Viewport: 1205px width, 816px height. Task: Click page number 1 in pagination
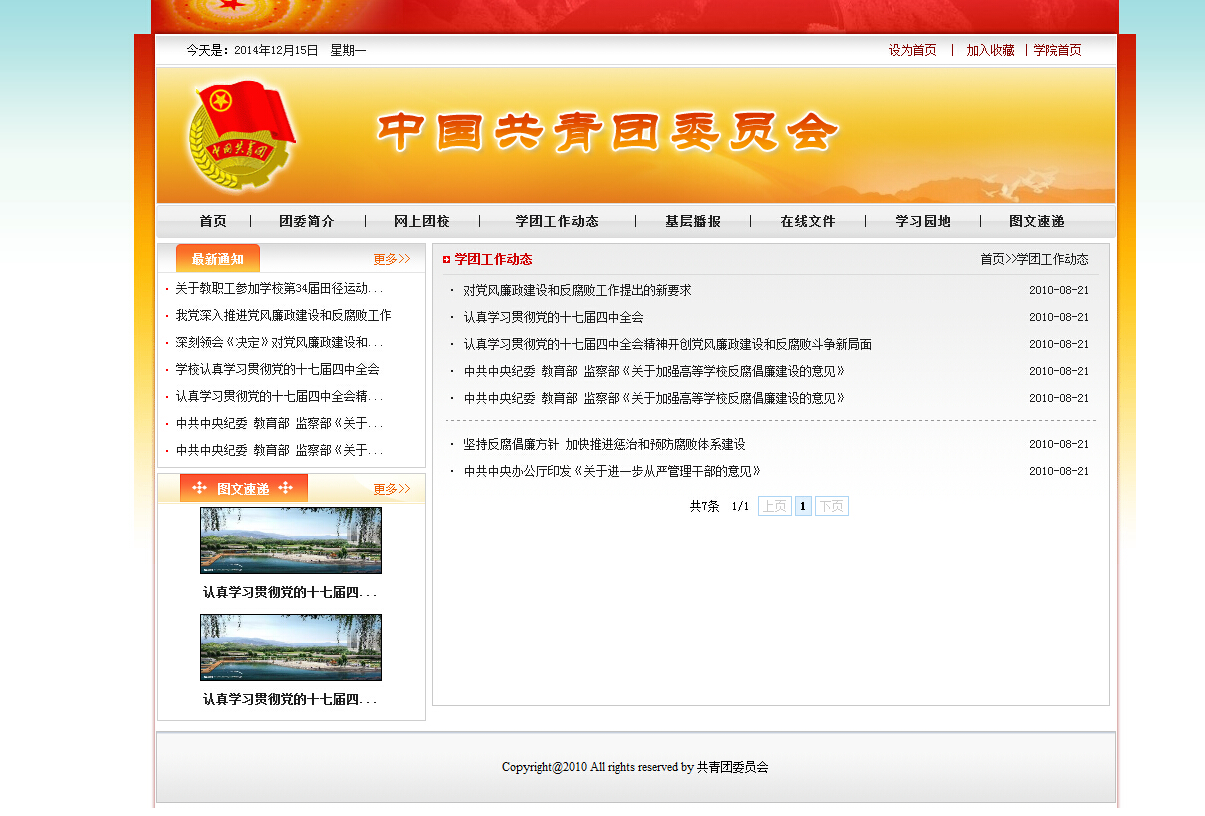(x=803, y=506)
